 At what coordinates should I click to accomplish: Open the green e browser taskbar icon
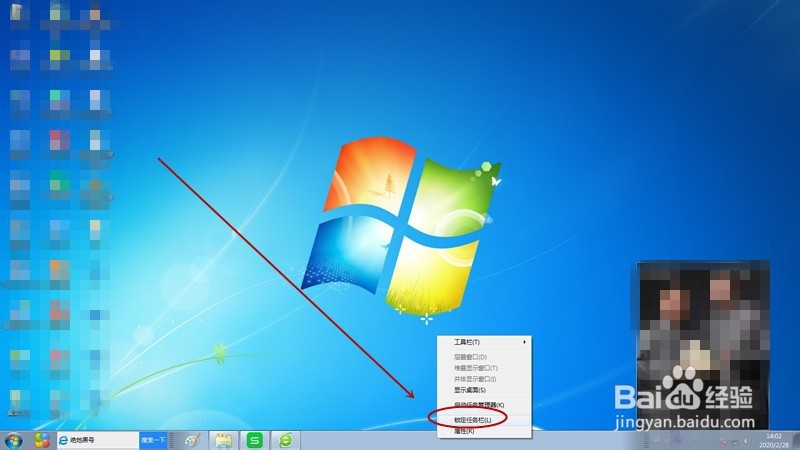click(286, 440)
